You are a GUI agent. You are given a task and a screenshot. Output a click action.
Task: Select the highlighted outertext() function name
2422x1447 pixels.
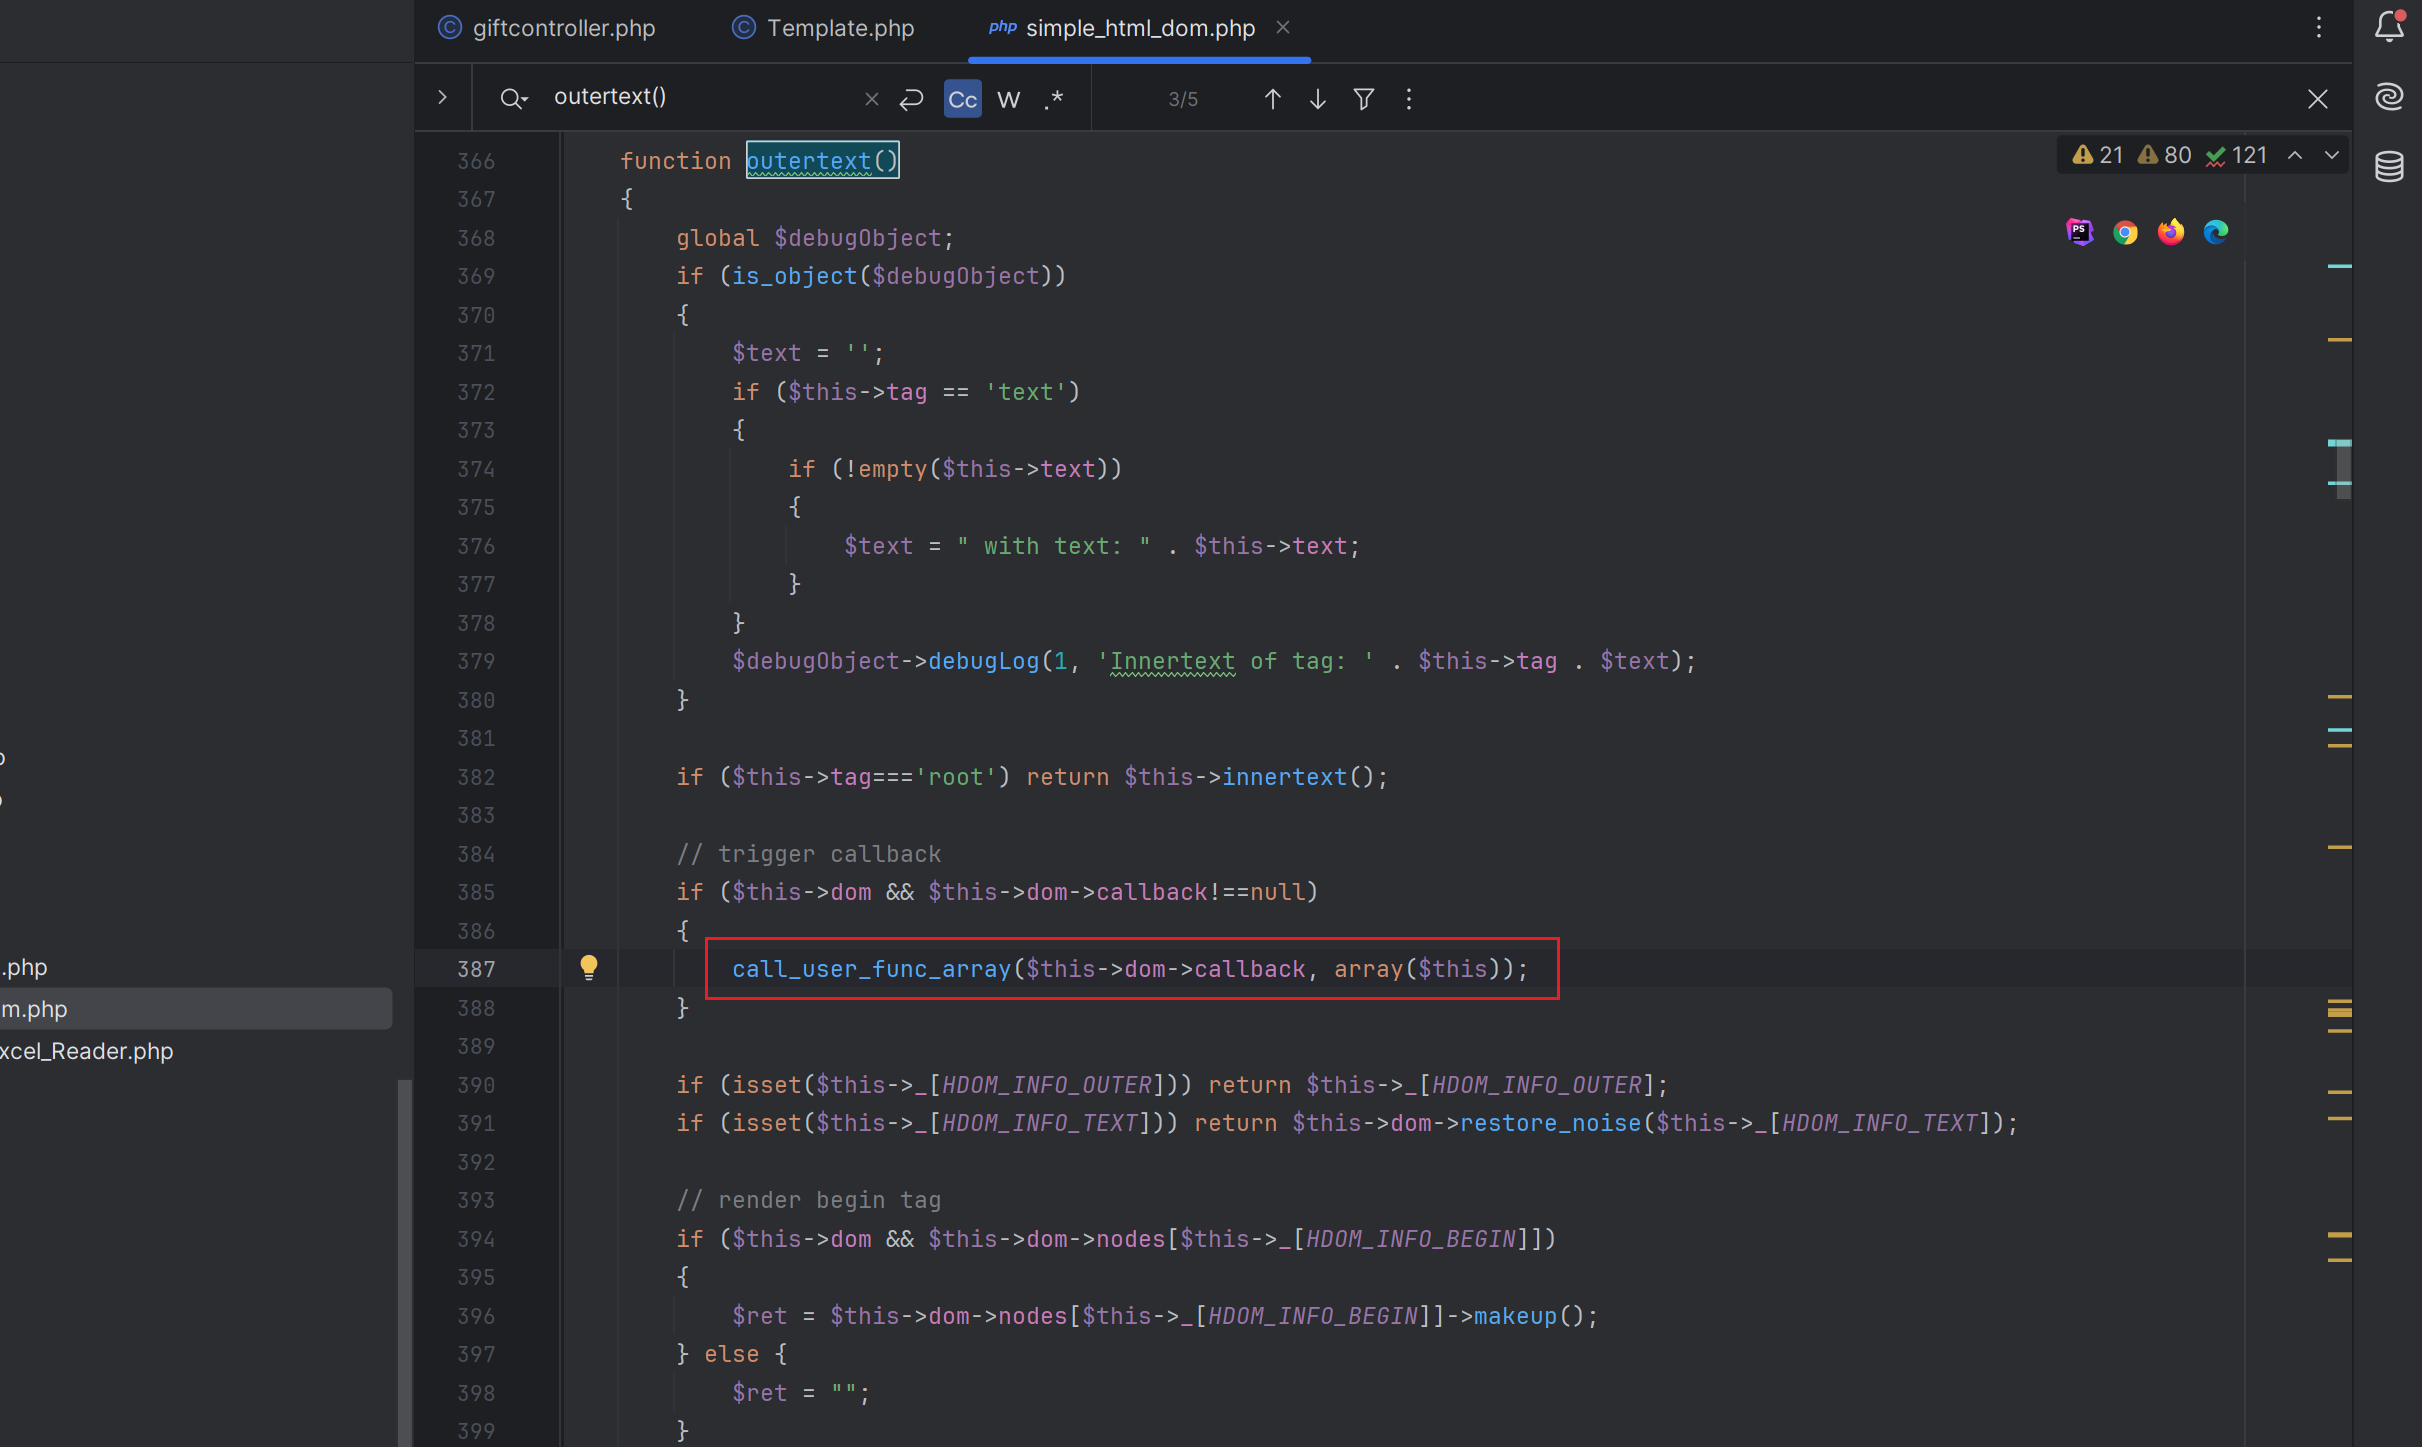(x=822, y=160)
